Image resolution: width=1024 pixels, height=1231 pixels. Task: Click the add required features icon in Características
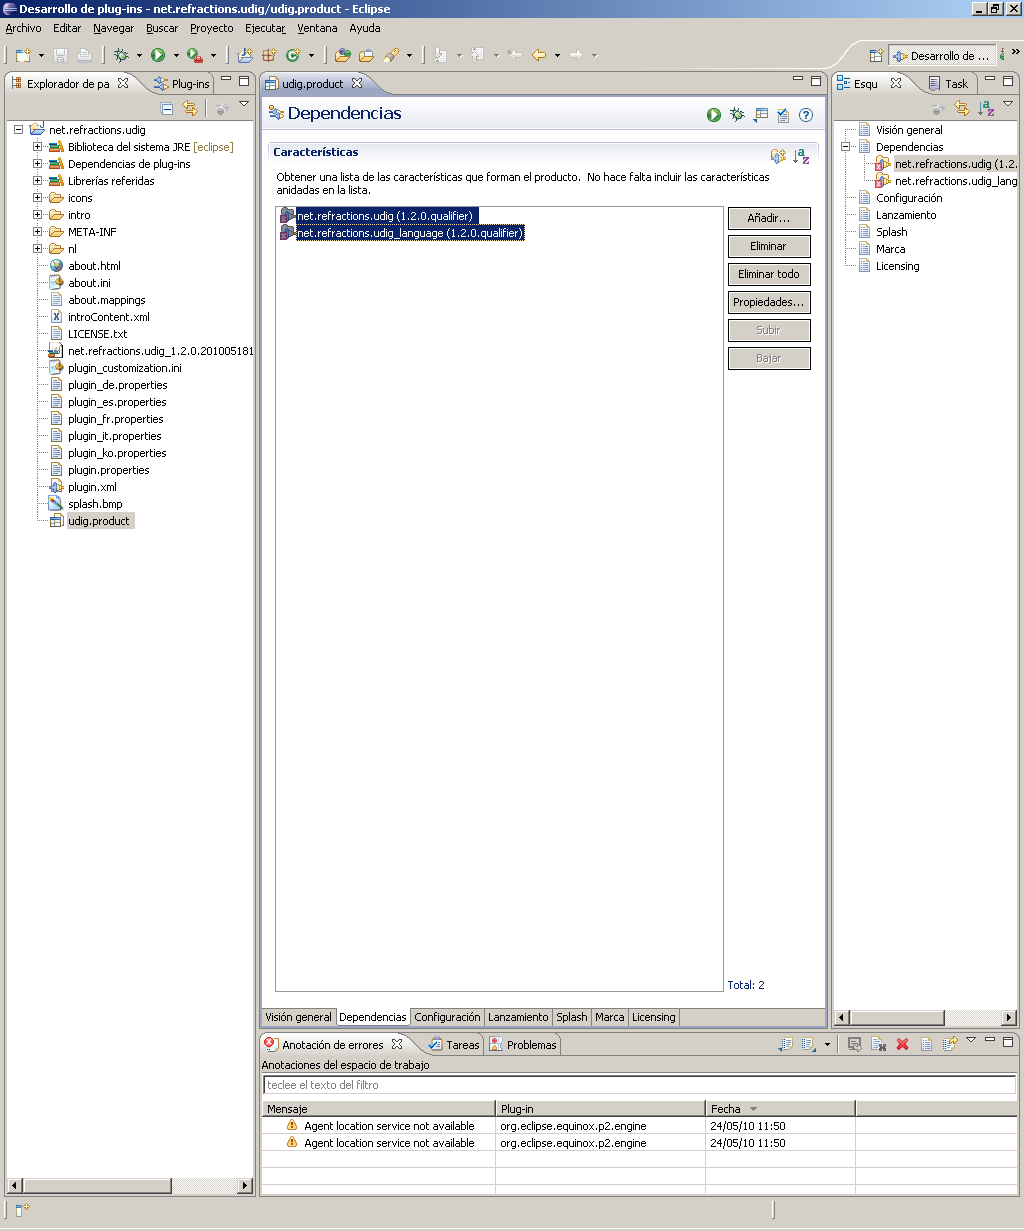[x=778, y=155]
